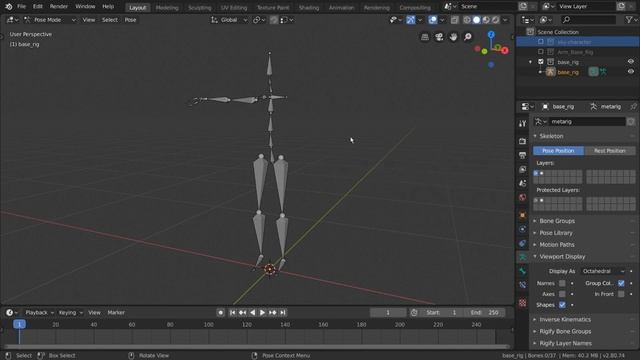Screen dimensions: 640x360
Task: Open the Keying popover
Action: tap(70, 313)
